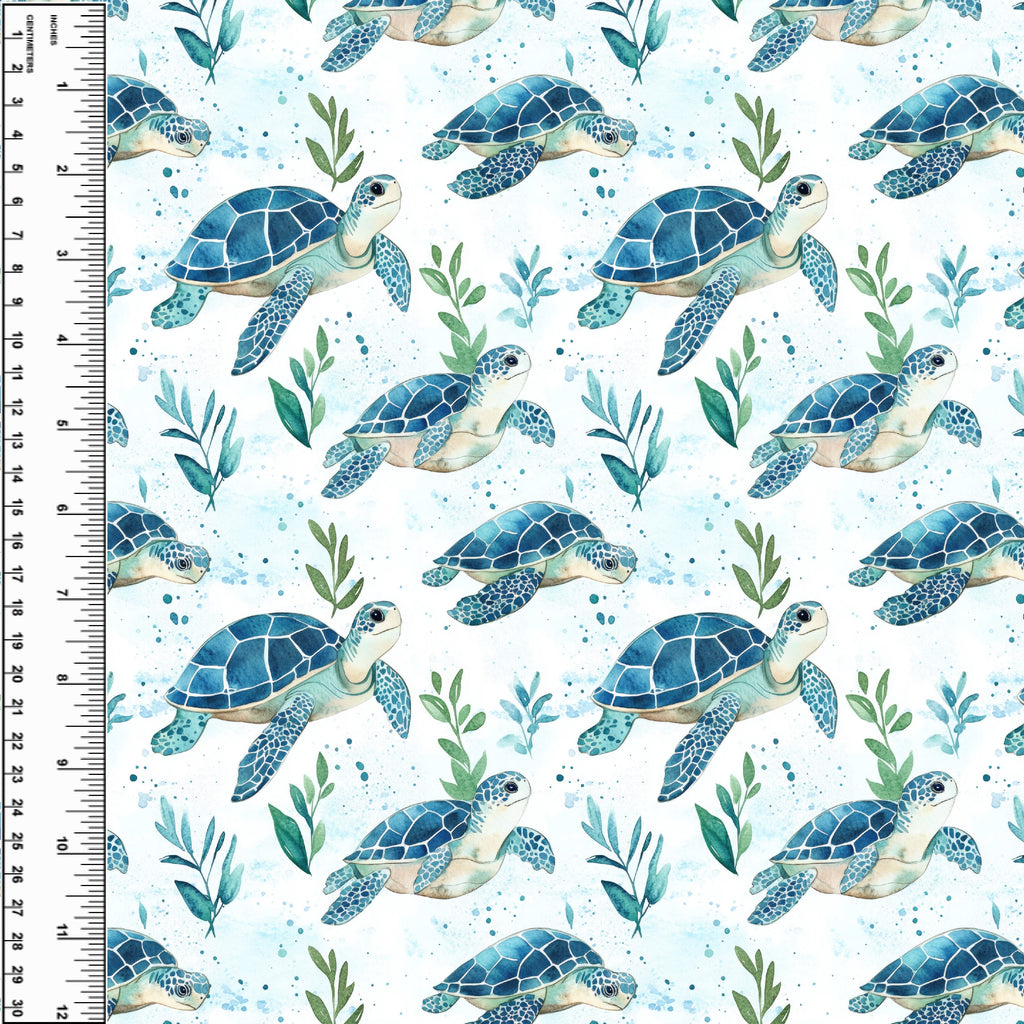The width and height of the screenshot is (1024, 1024).
Task: Click large turtle shell nearest the 3-inch mark
Action: click(x=255, y=235)
